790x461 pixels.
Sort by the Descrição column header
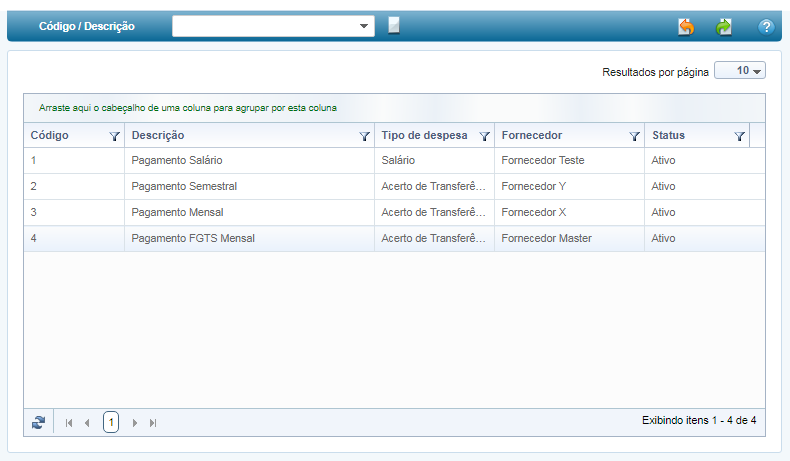pos(158,135)
